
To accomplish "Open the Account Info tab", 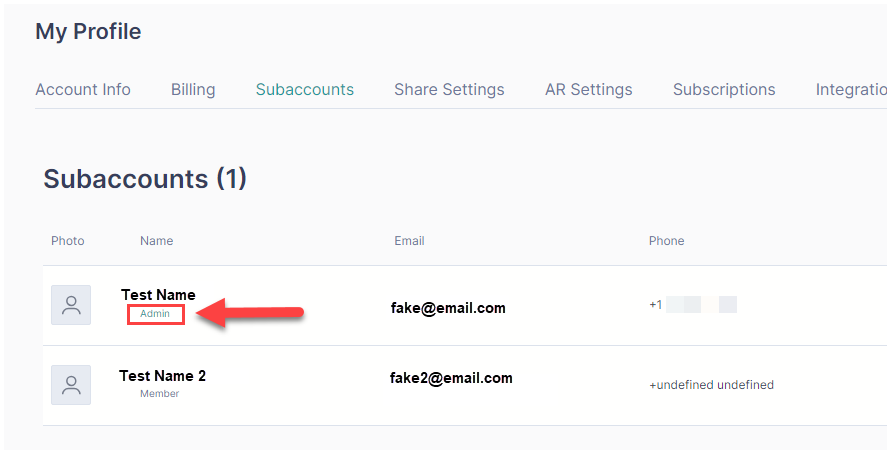I will tap(83, 89).
